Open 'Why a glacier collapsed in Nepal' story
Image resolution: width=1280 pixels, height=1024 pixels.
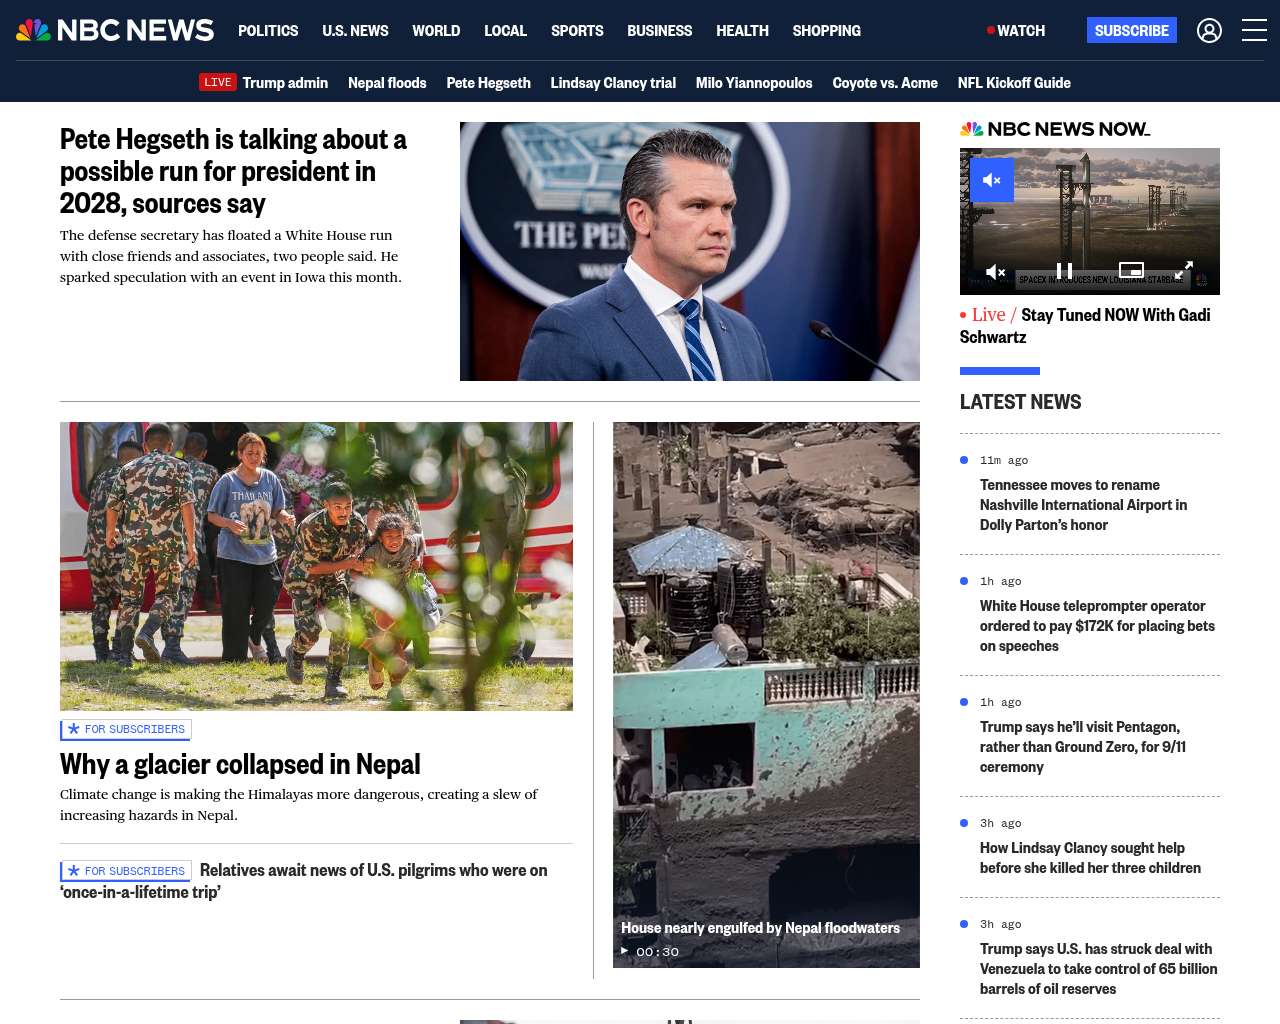click(240, 764)
